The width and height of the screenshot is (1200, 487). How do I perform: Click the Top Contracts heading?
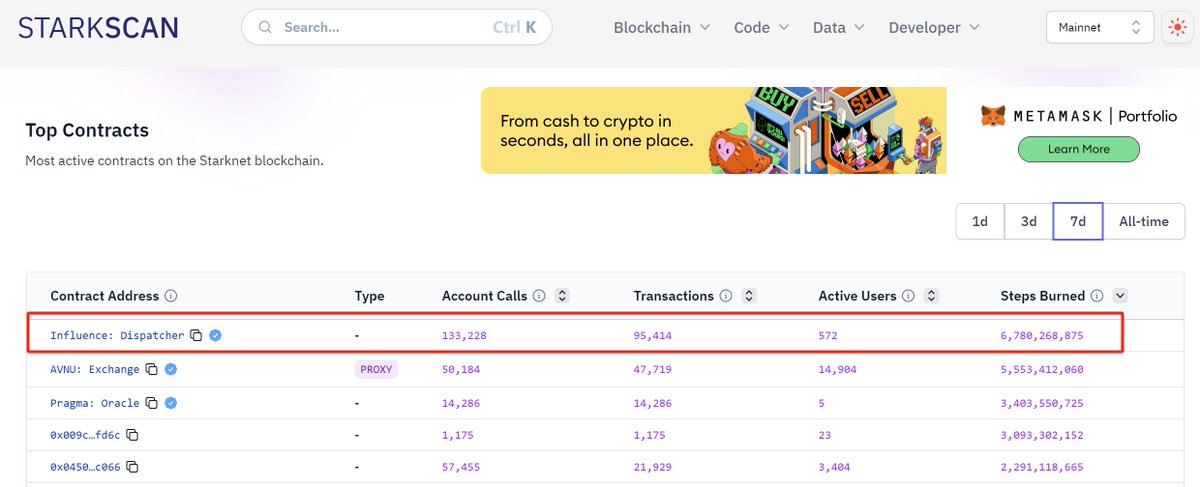click(87, 130)
